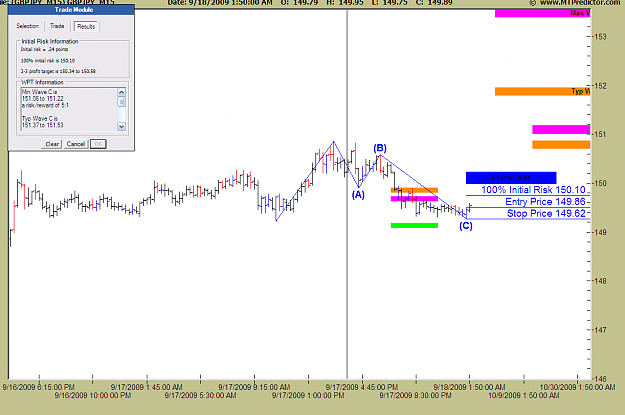Click the (C) wave label
The height and width of the screenshot is (415, 625).
(466, 226)
